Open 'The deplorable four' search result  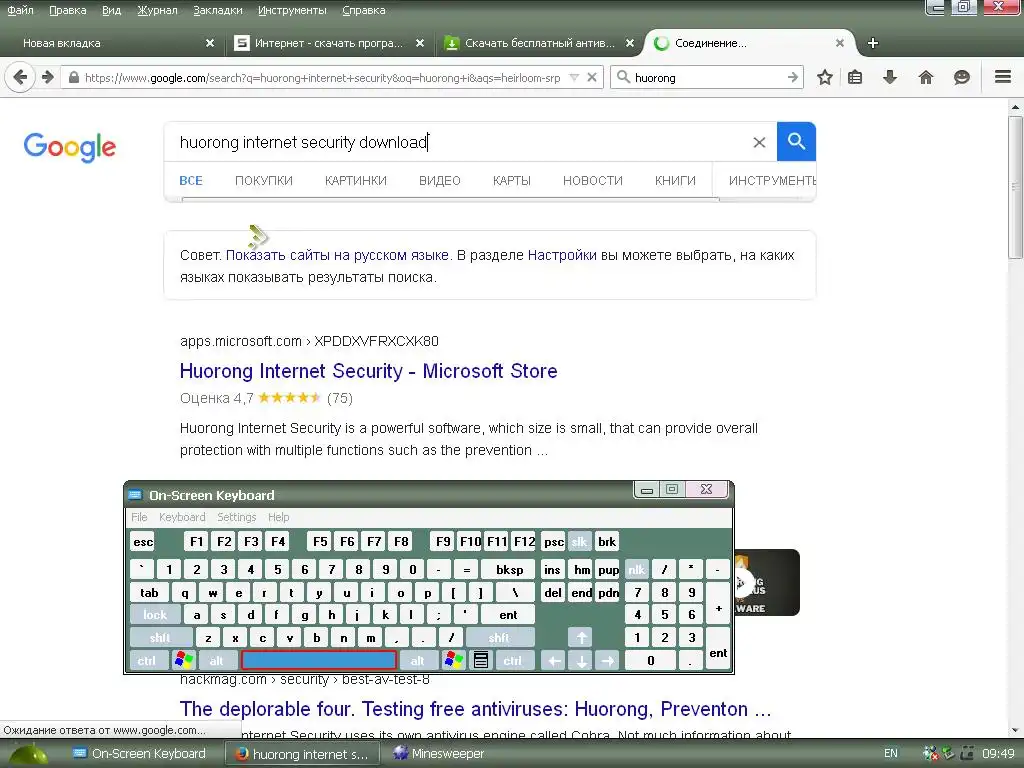point(475,709)
